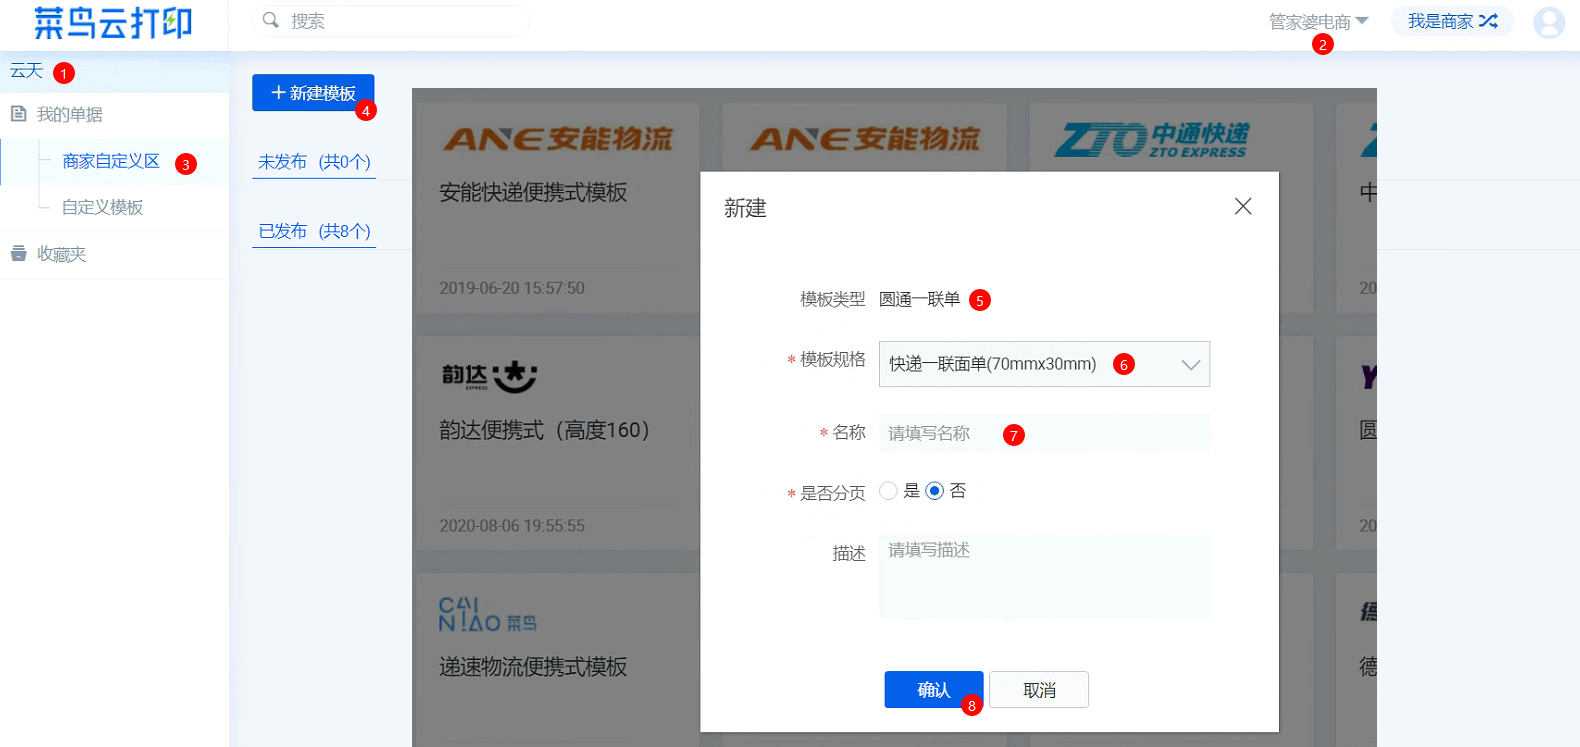Screen dimensions: 1580x747
Task: Click the 圆通一联单 template type text
Action: point(919,299)
